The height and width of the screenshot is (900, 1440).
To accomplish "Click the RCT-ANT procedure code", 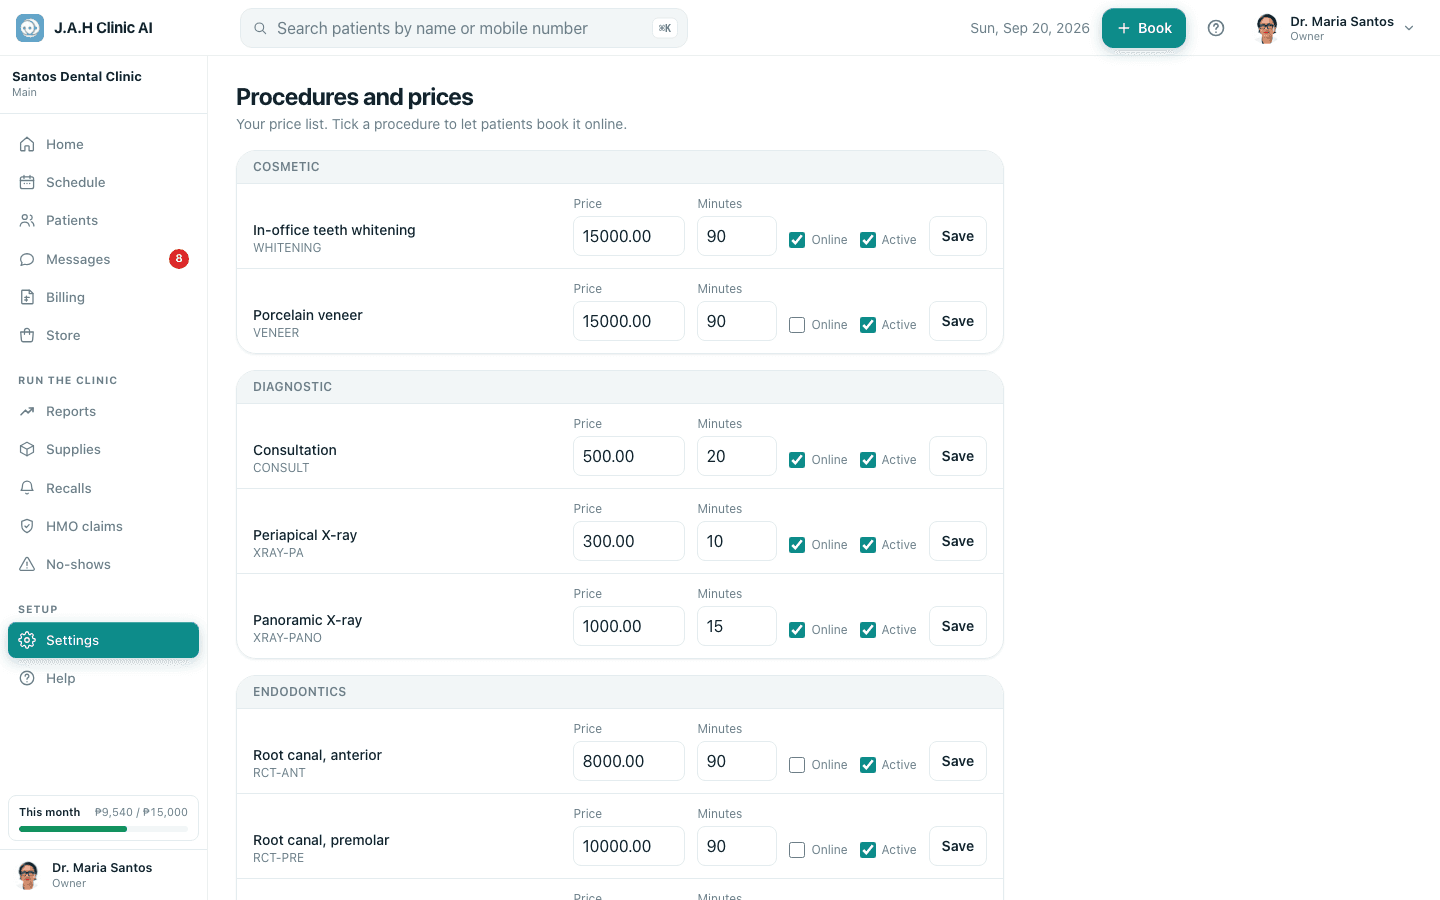I will click(279, 773).
